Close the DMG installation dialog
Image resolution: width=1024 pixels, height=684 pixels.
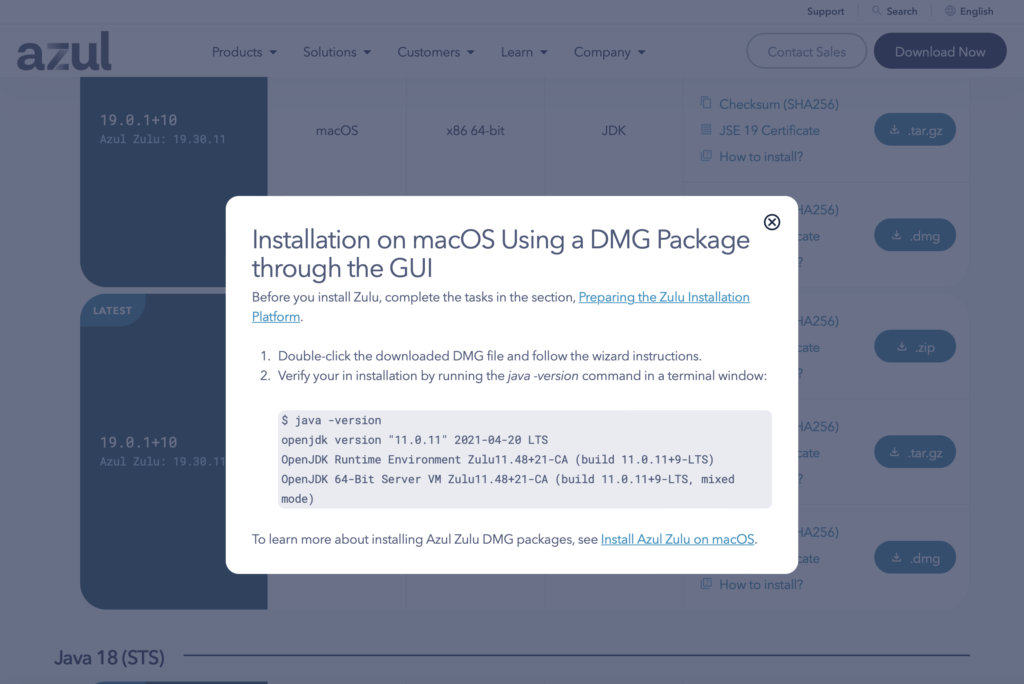click(x=772, y=222)
